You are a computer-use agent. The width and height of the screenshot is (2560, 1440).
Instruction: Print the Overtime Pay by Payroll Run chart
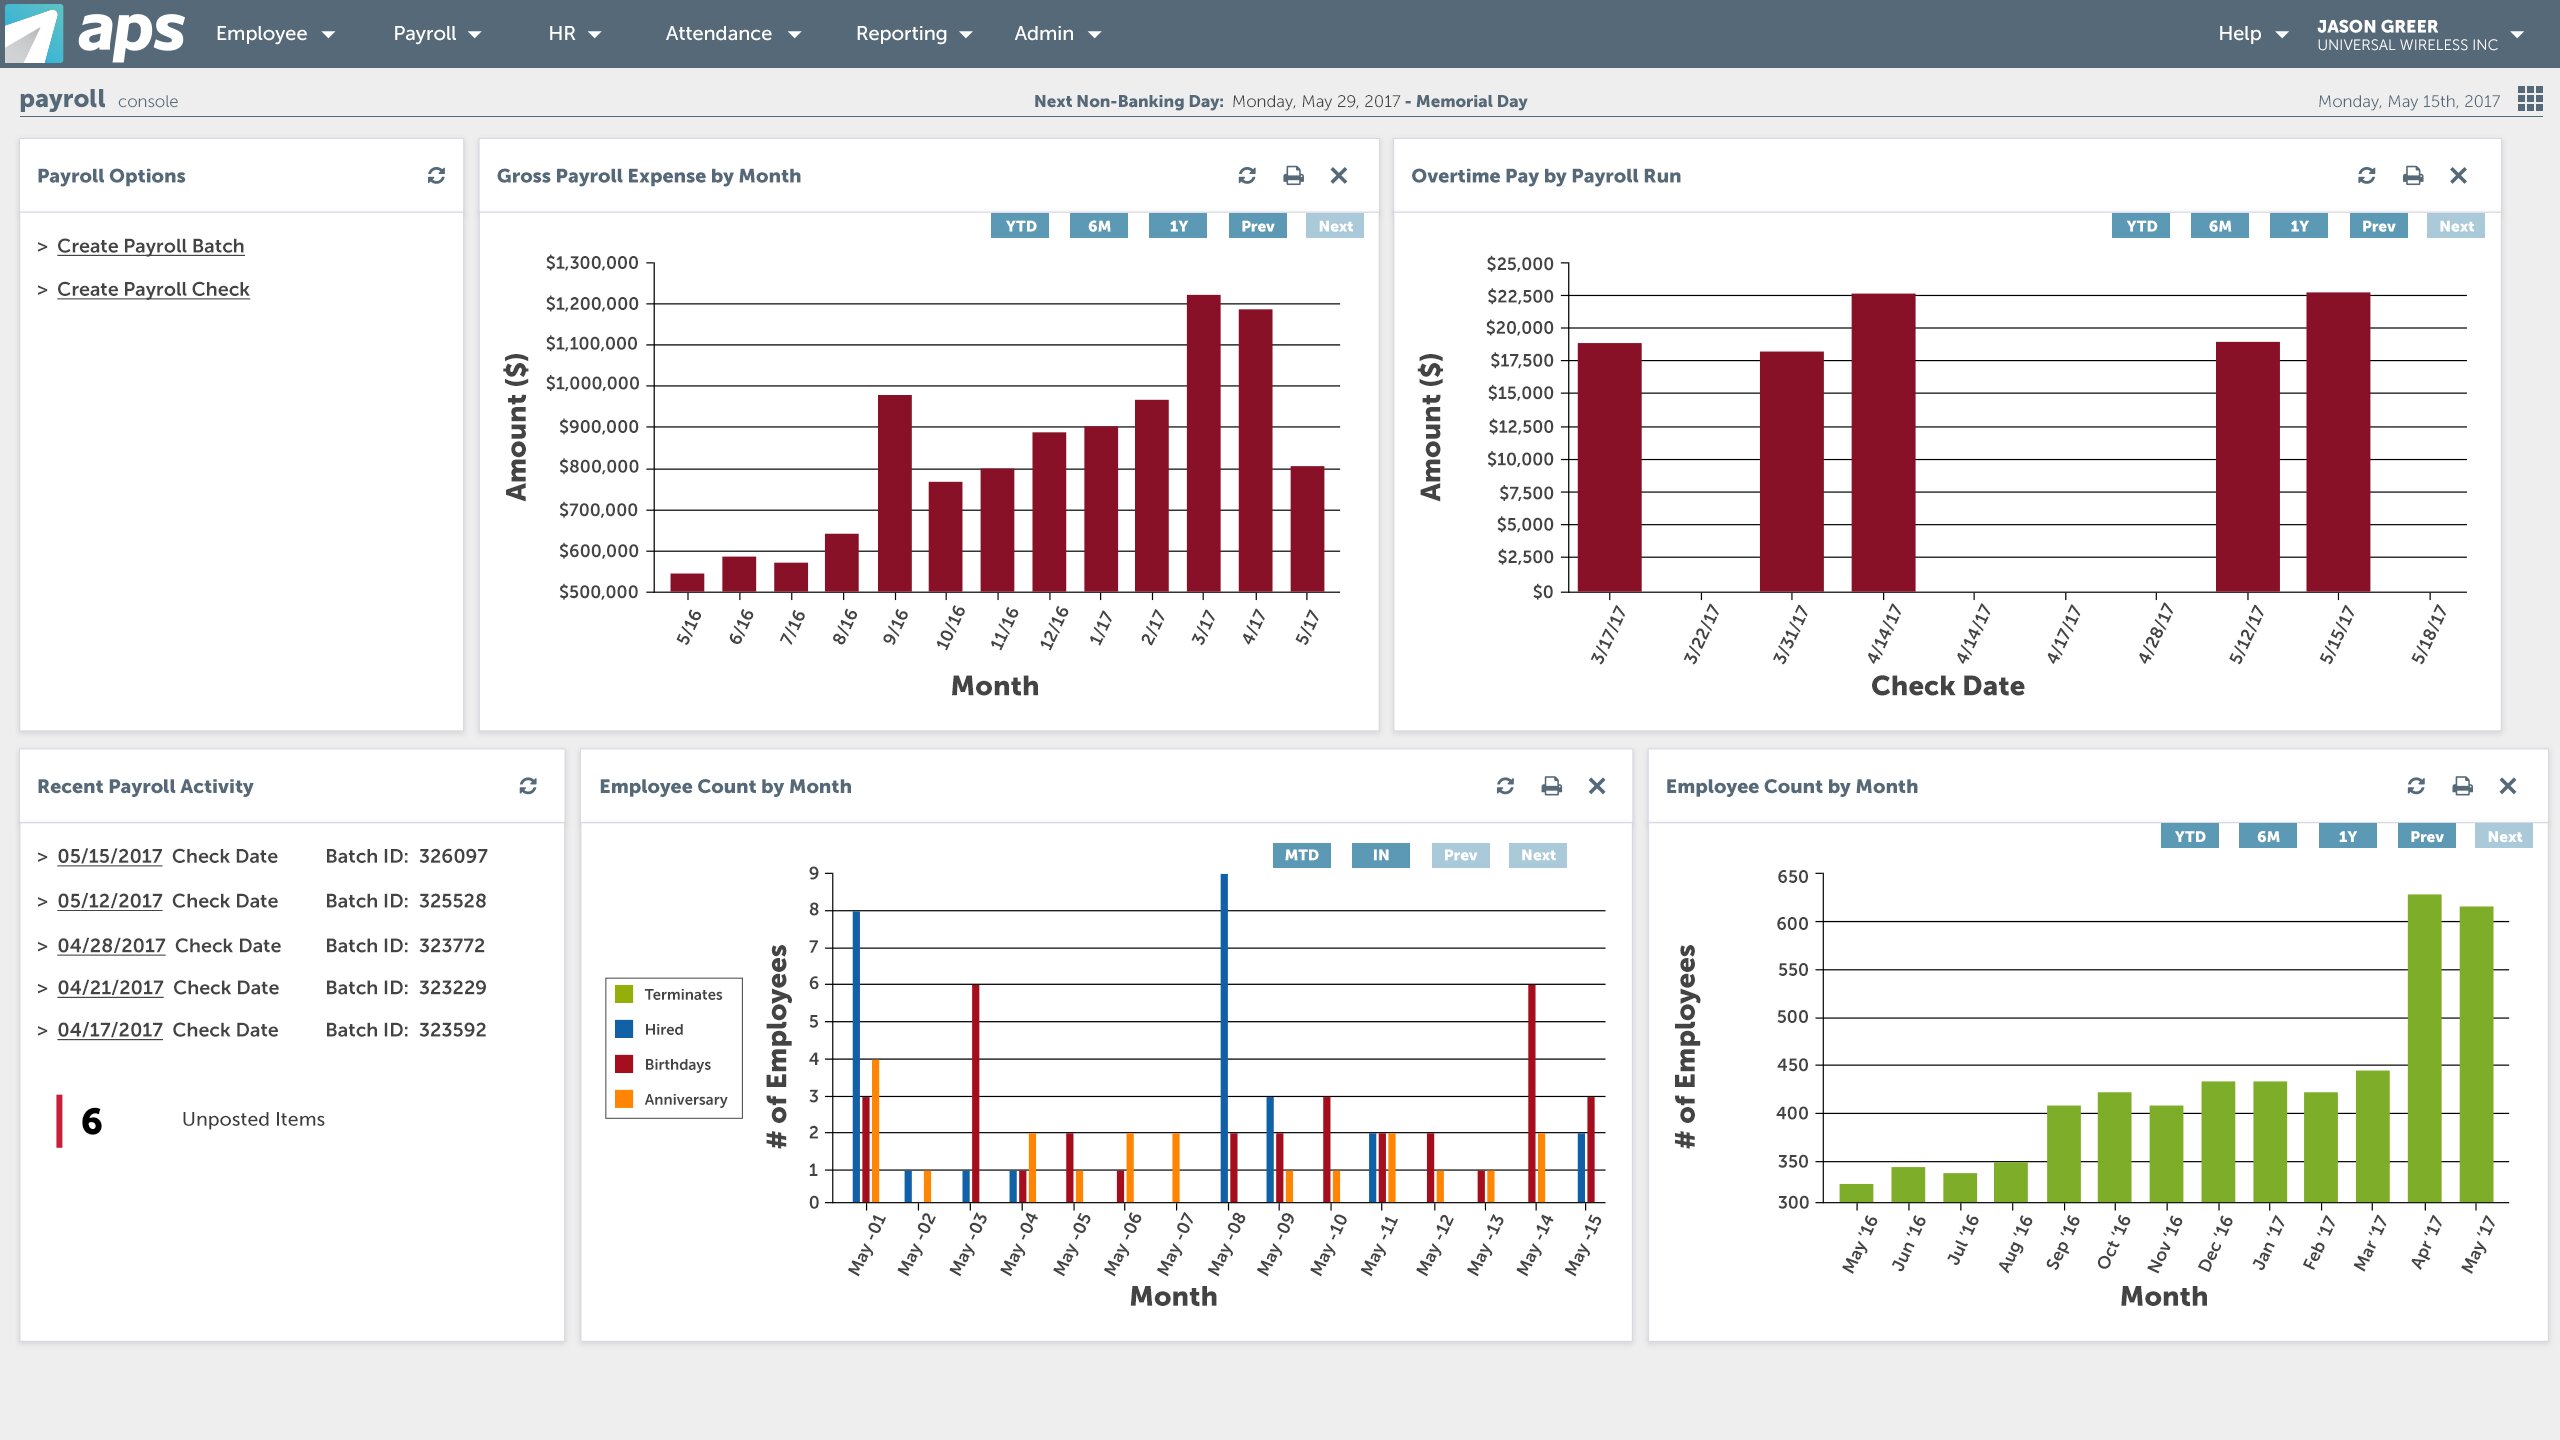2412,175
